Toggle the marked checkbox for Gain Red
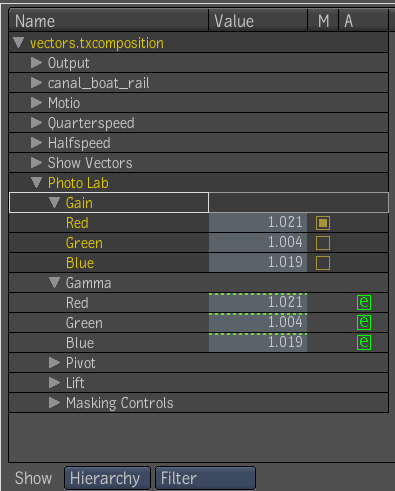Image resolution: width=395 pixels, height=491 pixels. pyautogui.click(x=323, y=223)
